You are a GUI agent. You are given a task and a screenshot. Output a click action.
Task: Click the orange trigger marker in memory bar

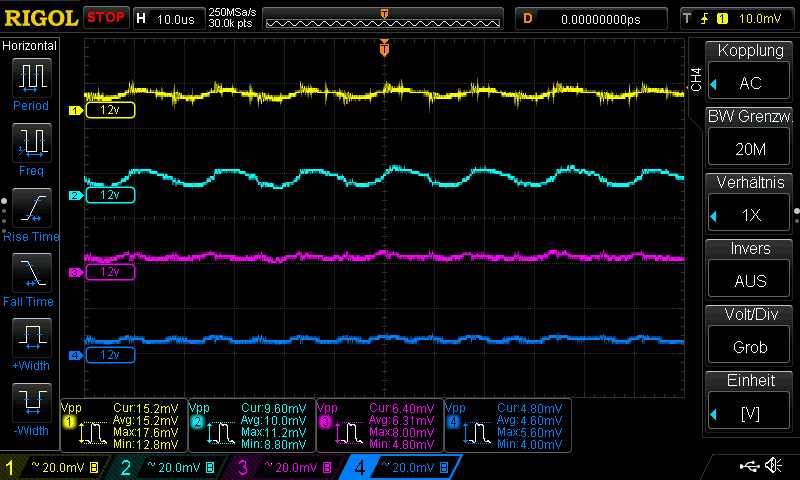[384, 14]
